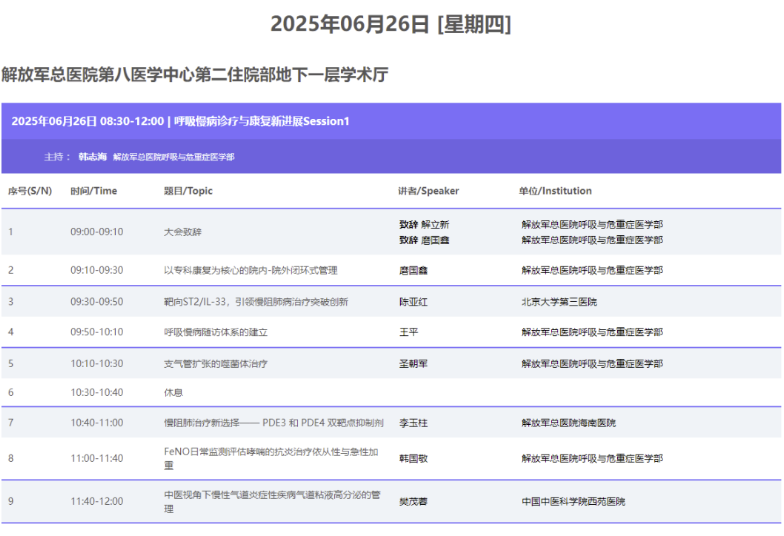
Task: Click the 时间/Time column header
Action: [93, 191]
